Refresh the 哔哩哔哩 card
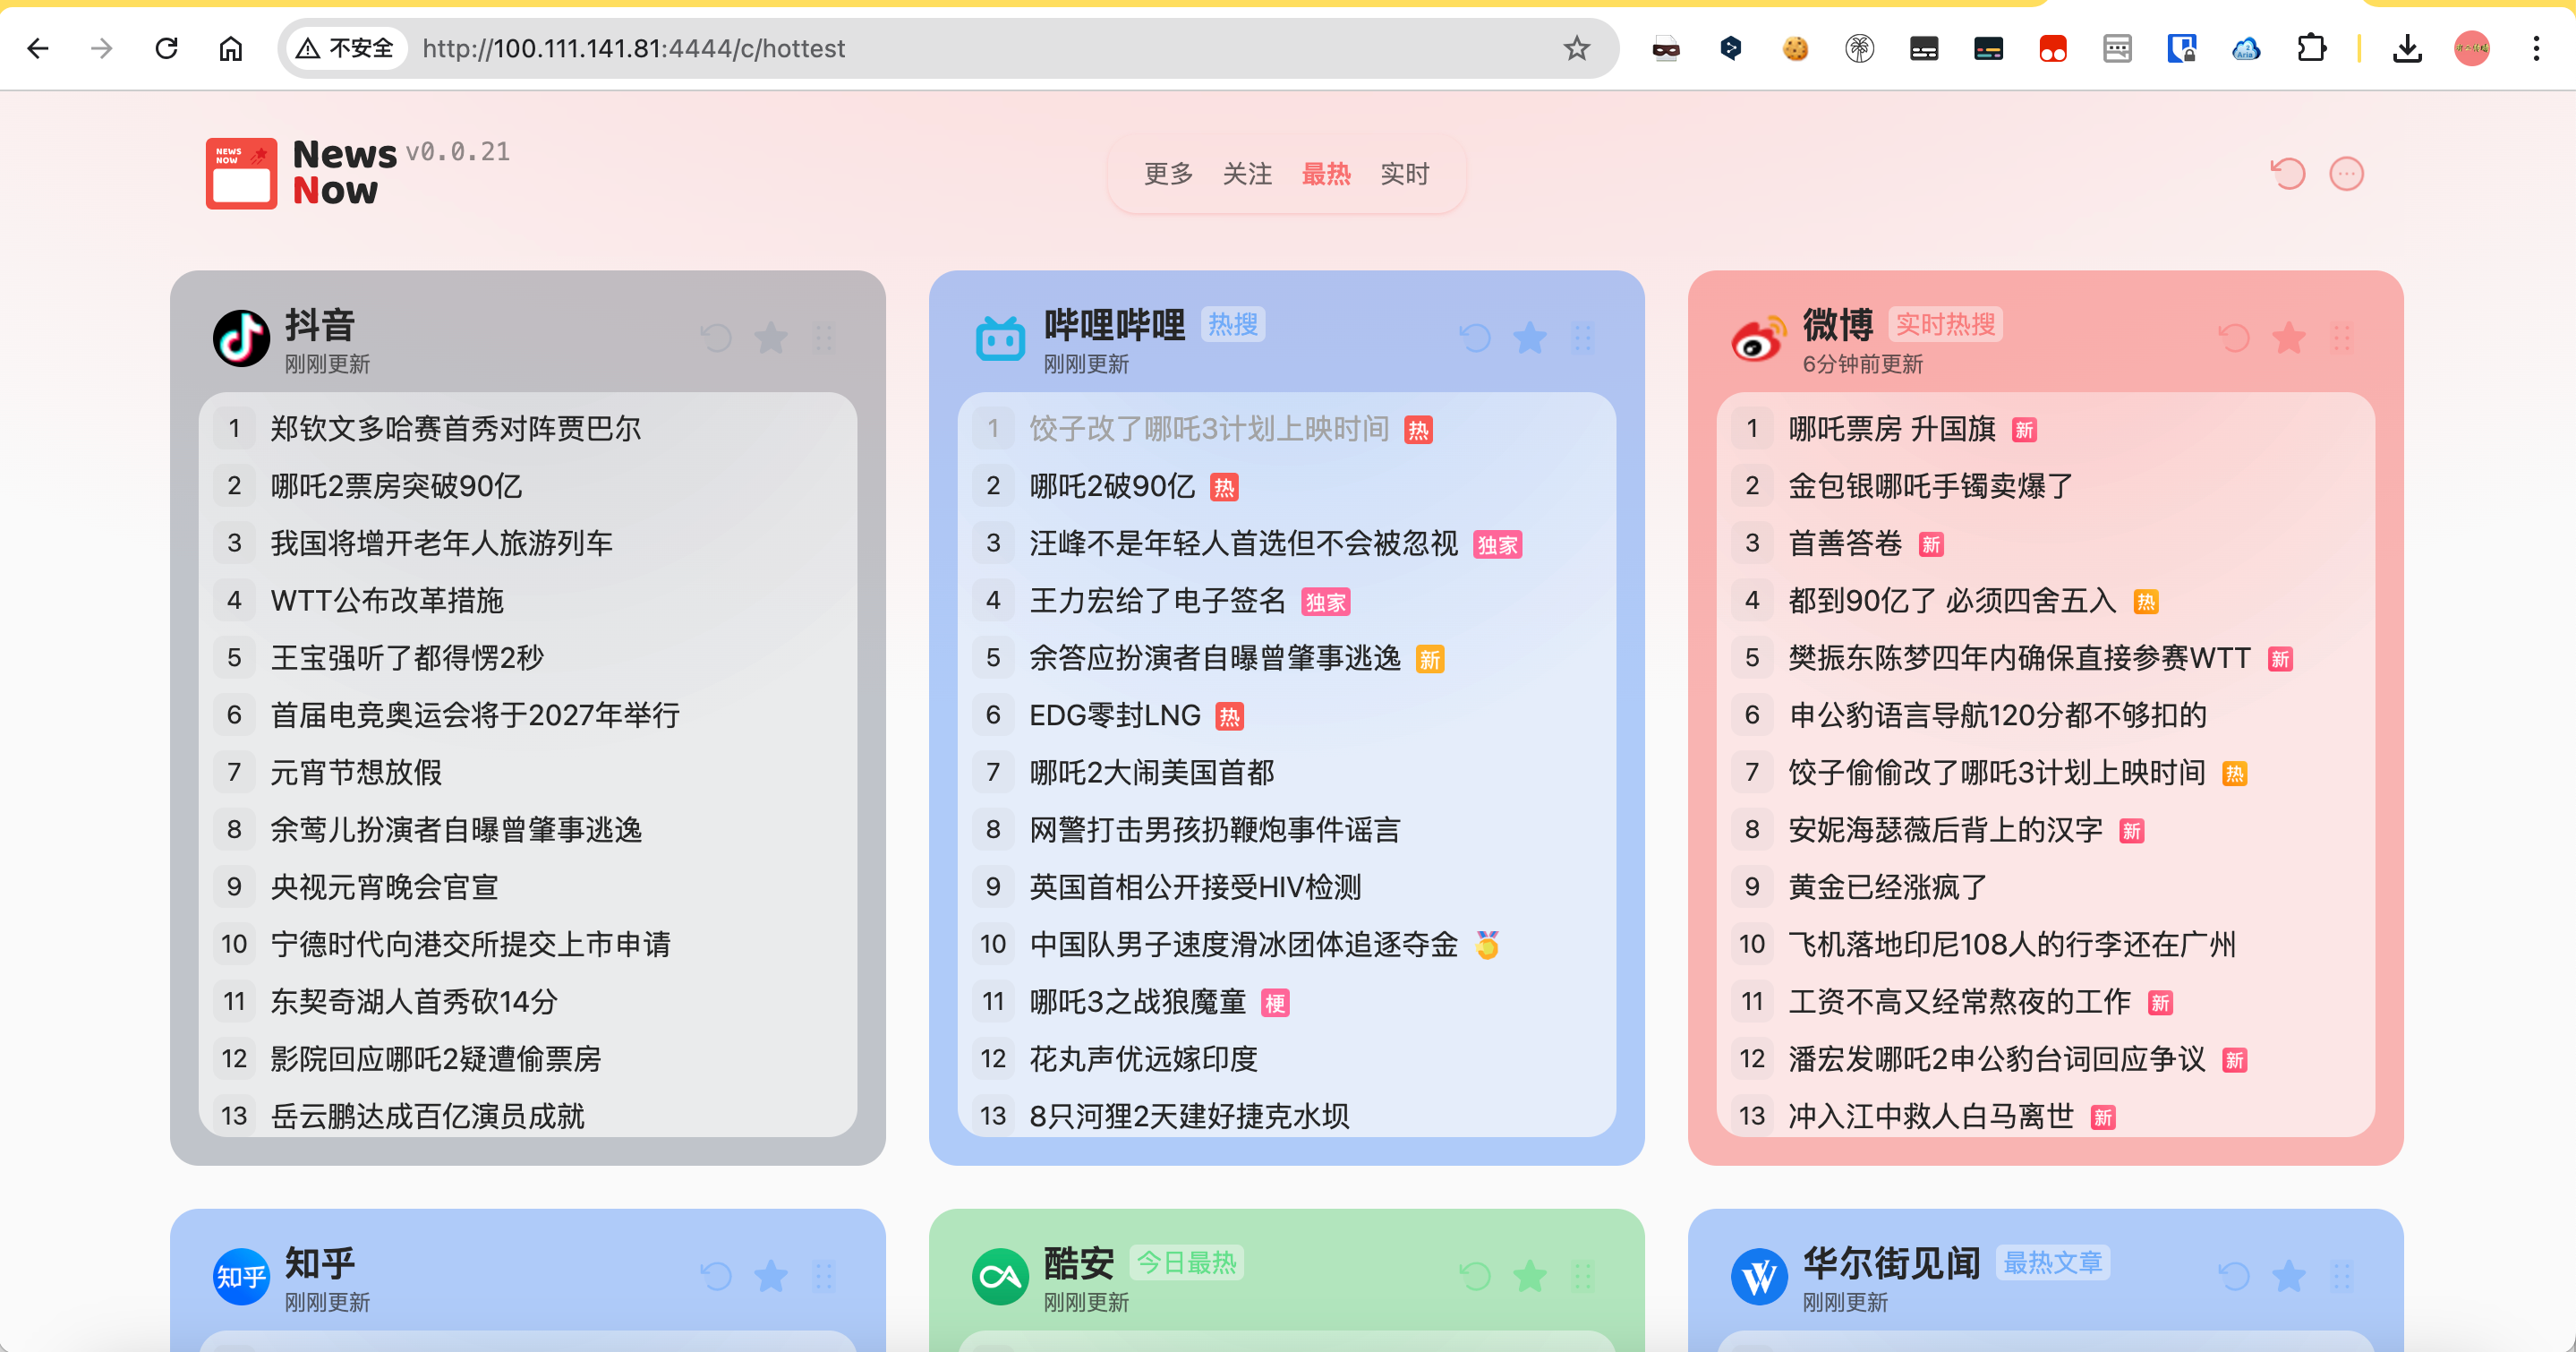The width and height of the screenshot is (2576, 1352). click(1475, 338)
